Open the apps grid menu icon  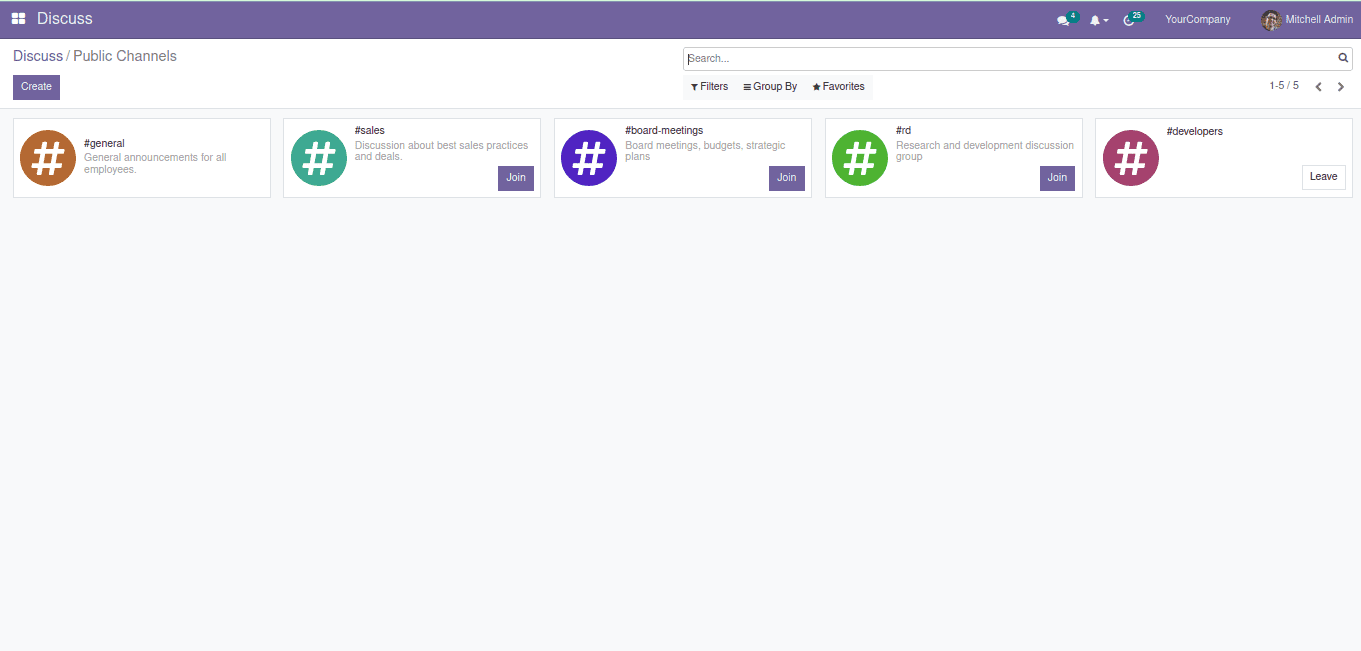[18, 19]
